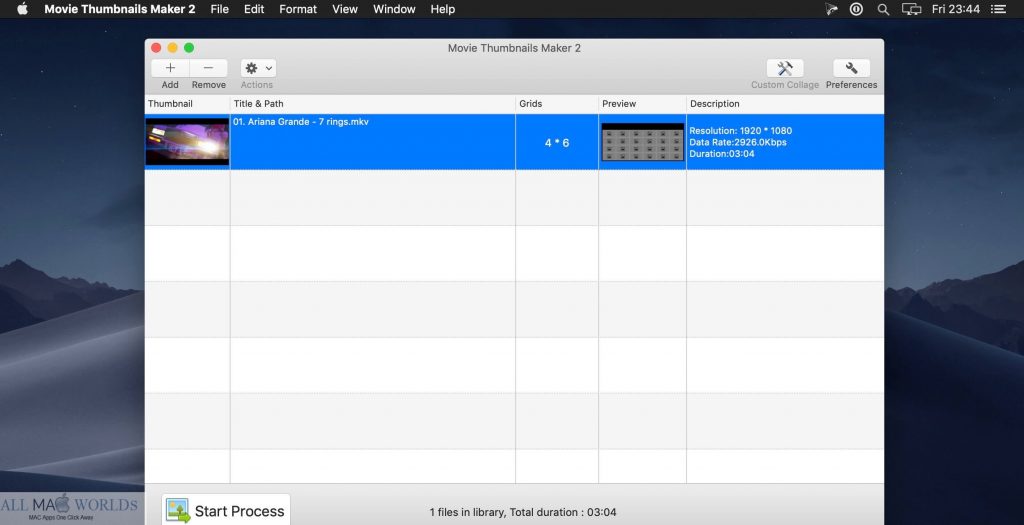This screenshot has width=1024, height=525.
Task: Select the 7 rings video thumbnail
Action: tap(187, 142)
